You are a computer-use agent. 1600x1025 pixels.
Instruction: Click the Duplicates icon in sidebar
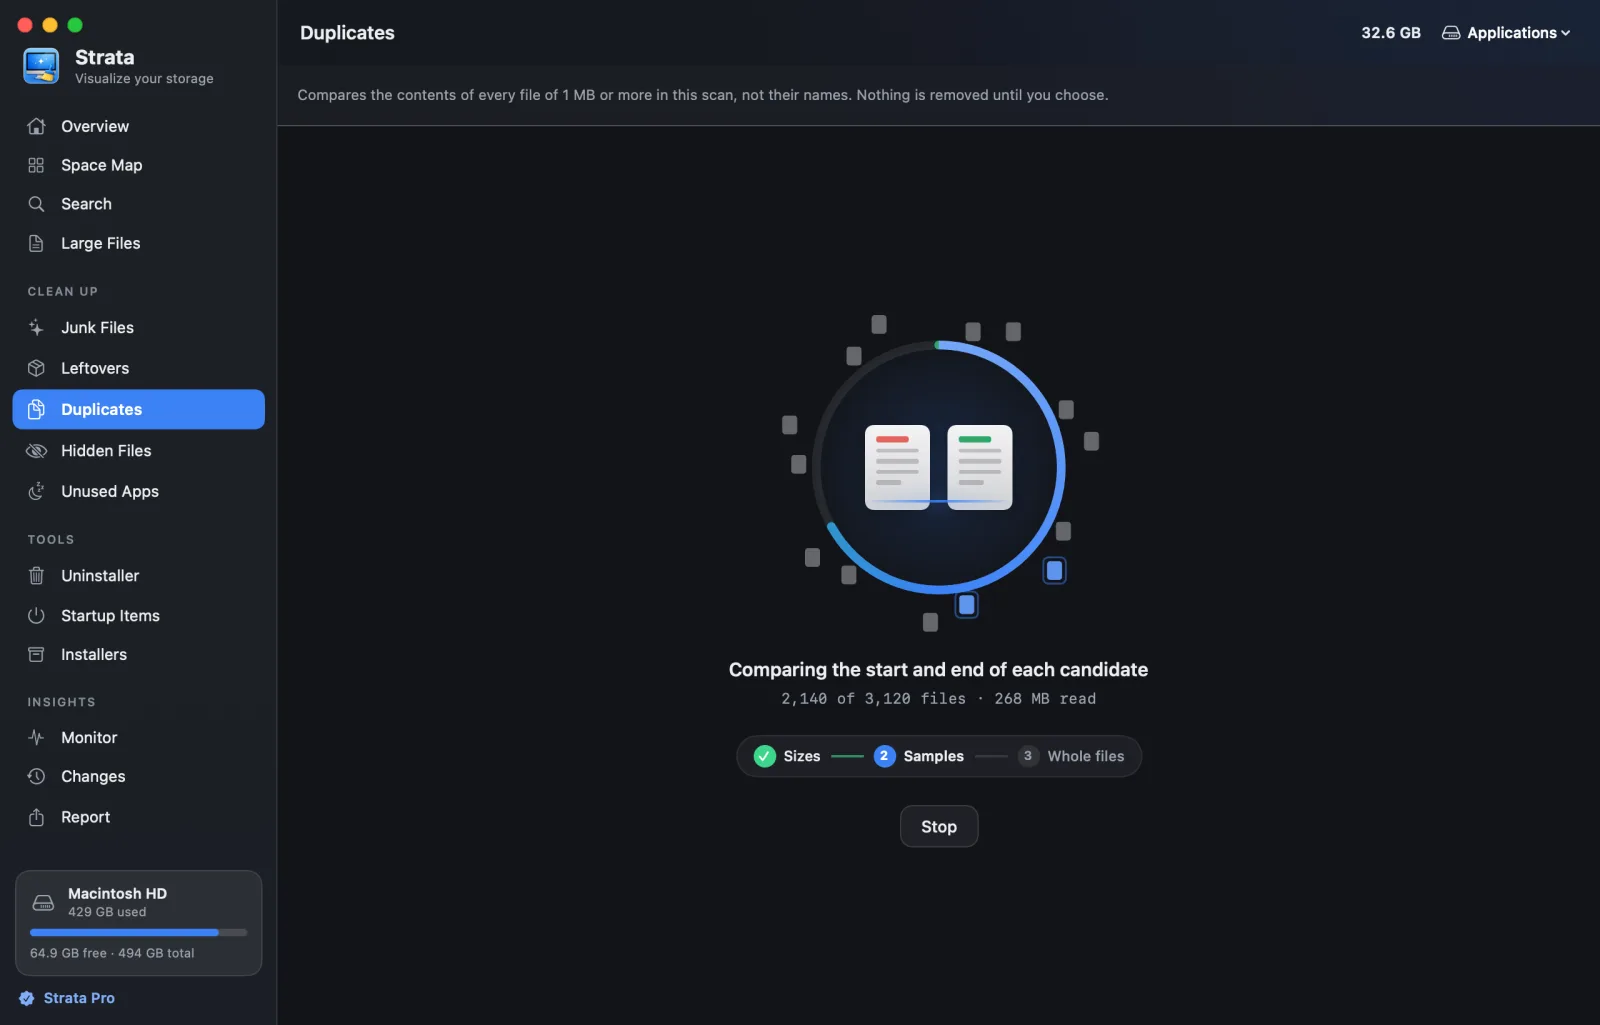pyautogui.click(x=36, y=409)
